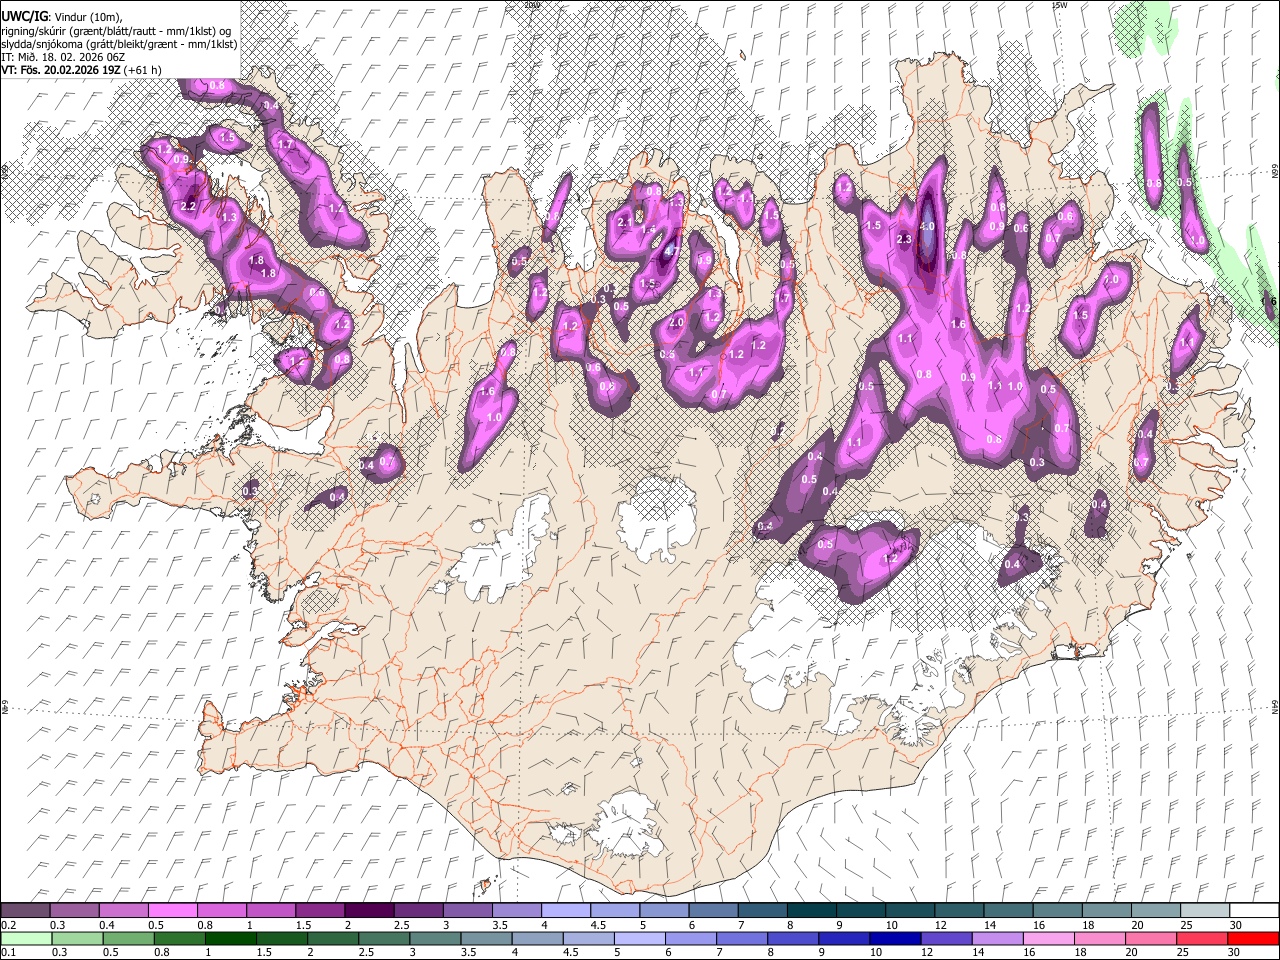Click the '2.3' value beside the snowfall peak
The image size is (1280, 960).
(904, 239)
